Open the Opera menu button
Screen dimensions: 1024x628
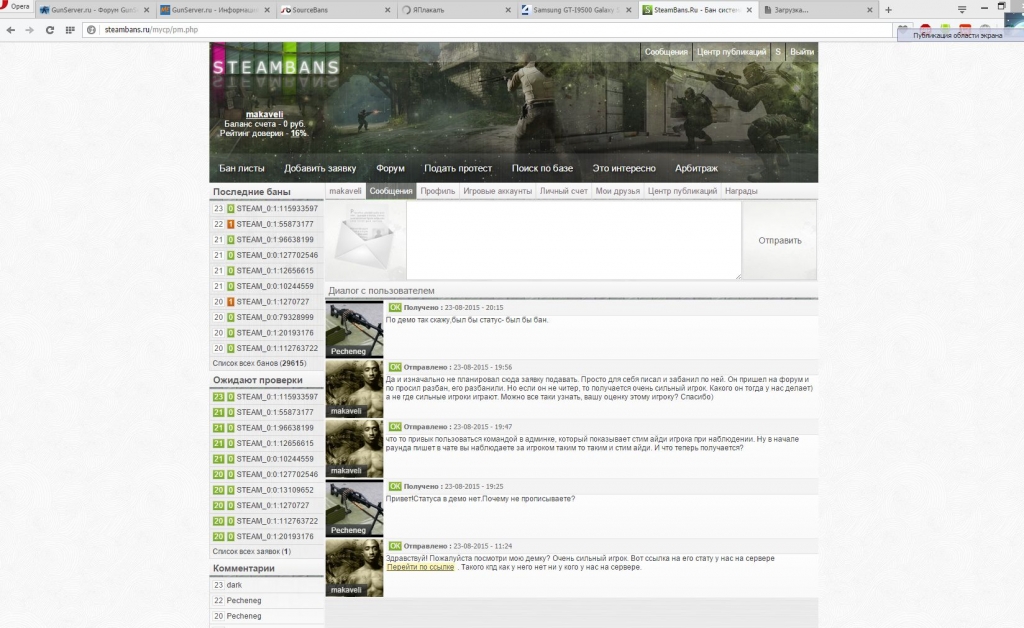click(14, 7)
